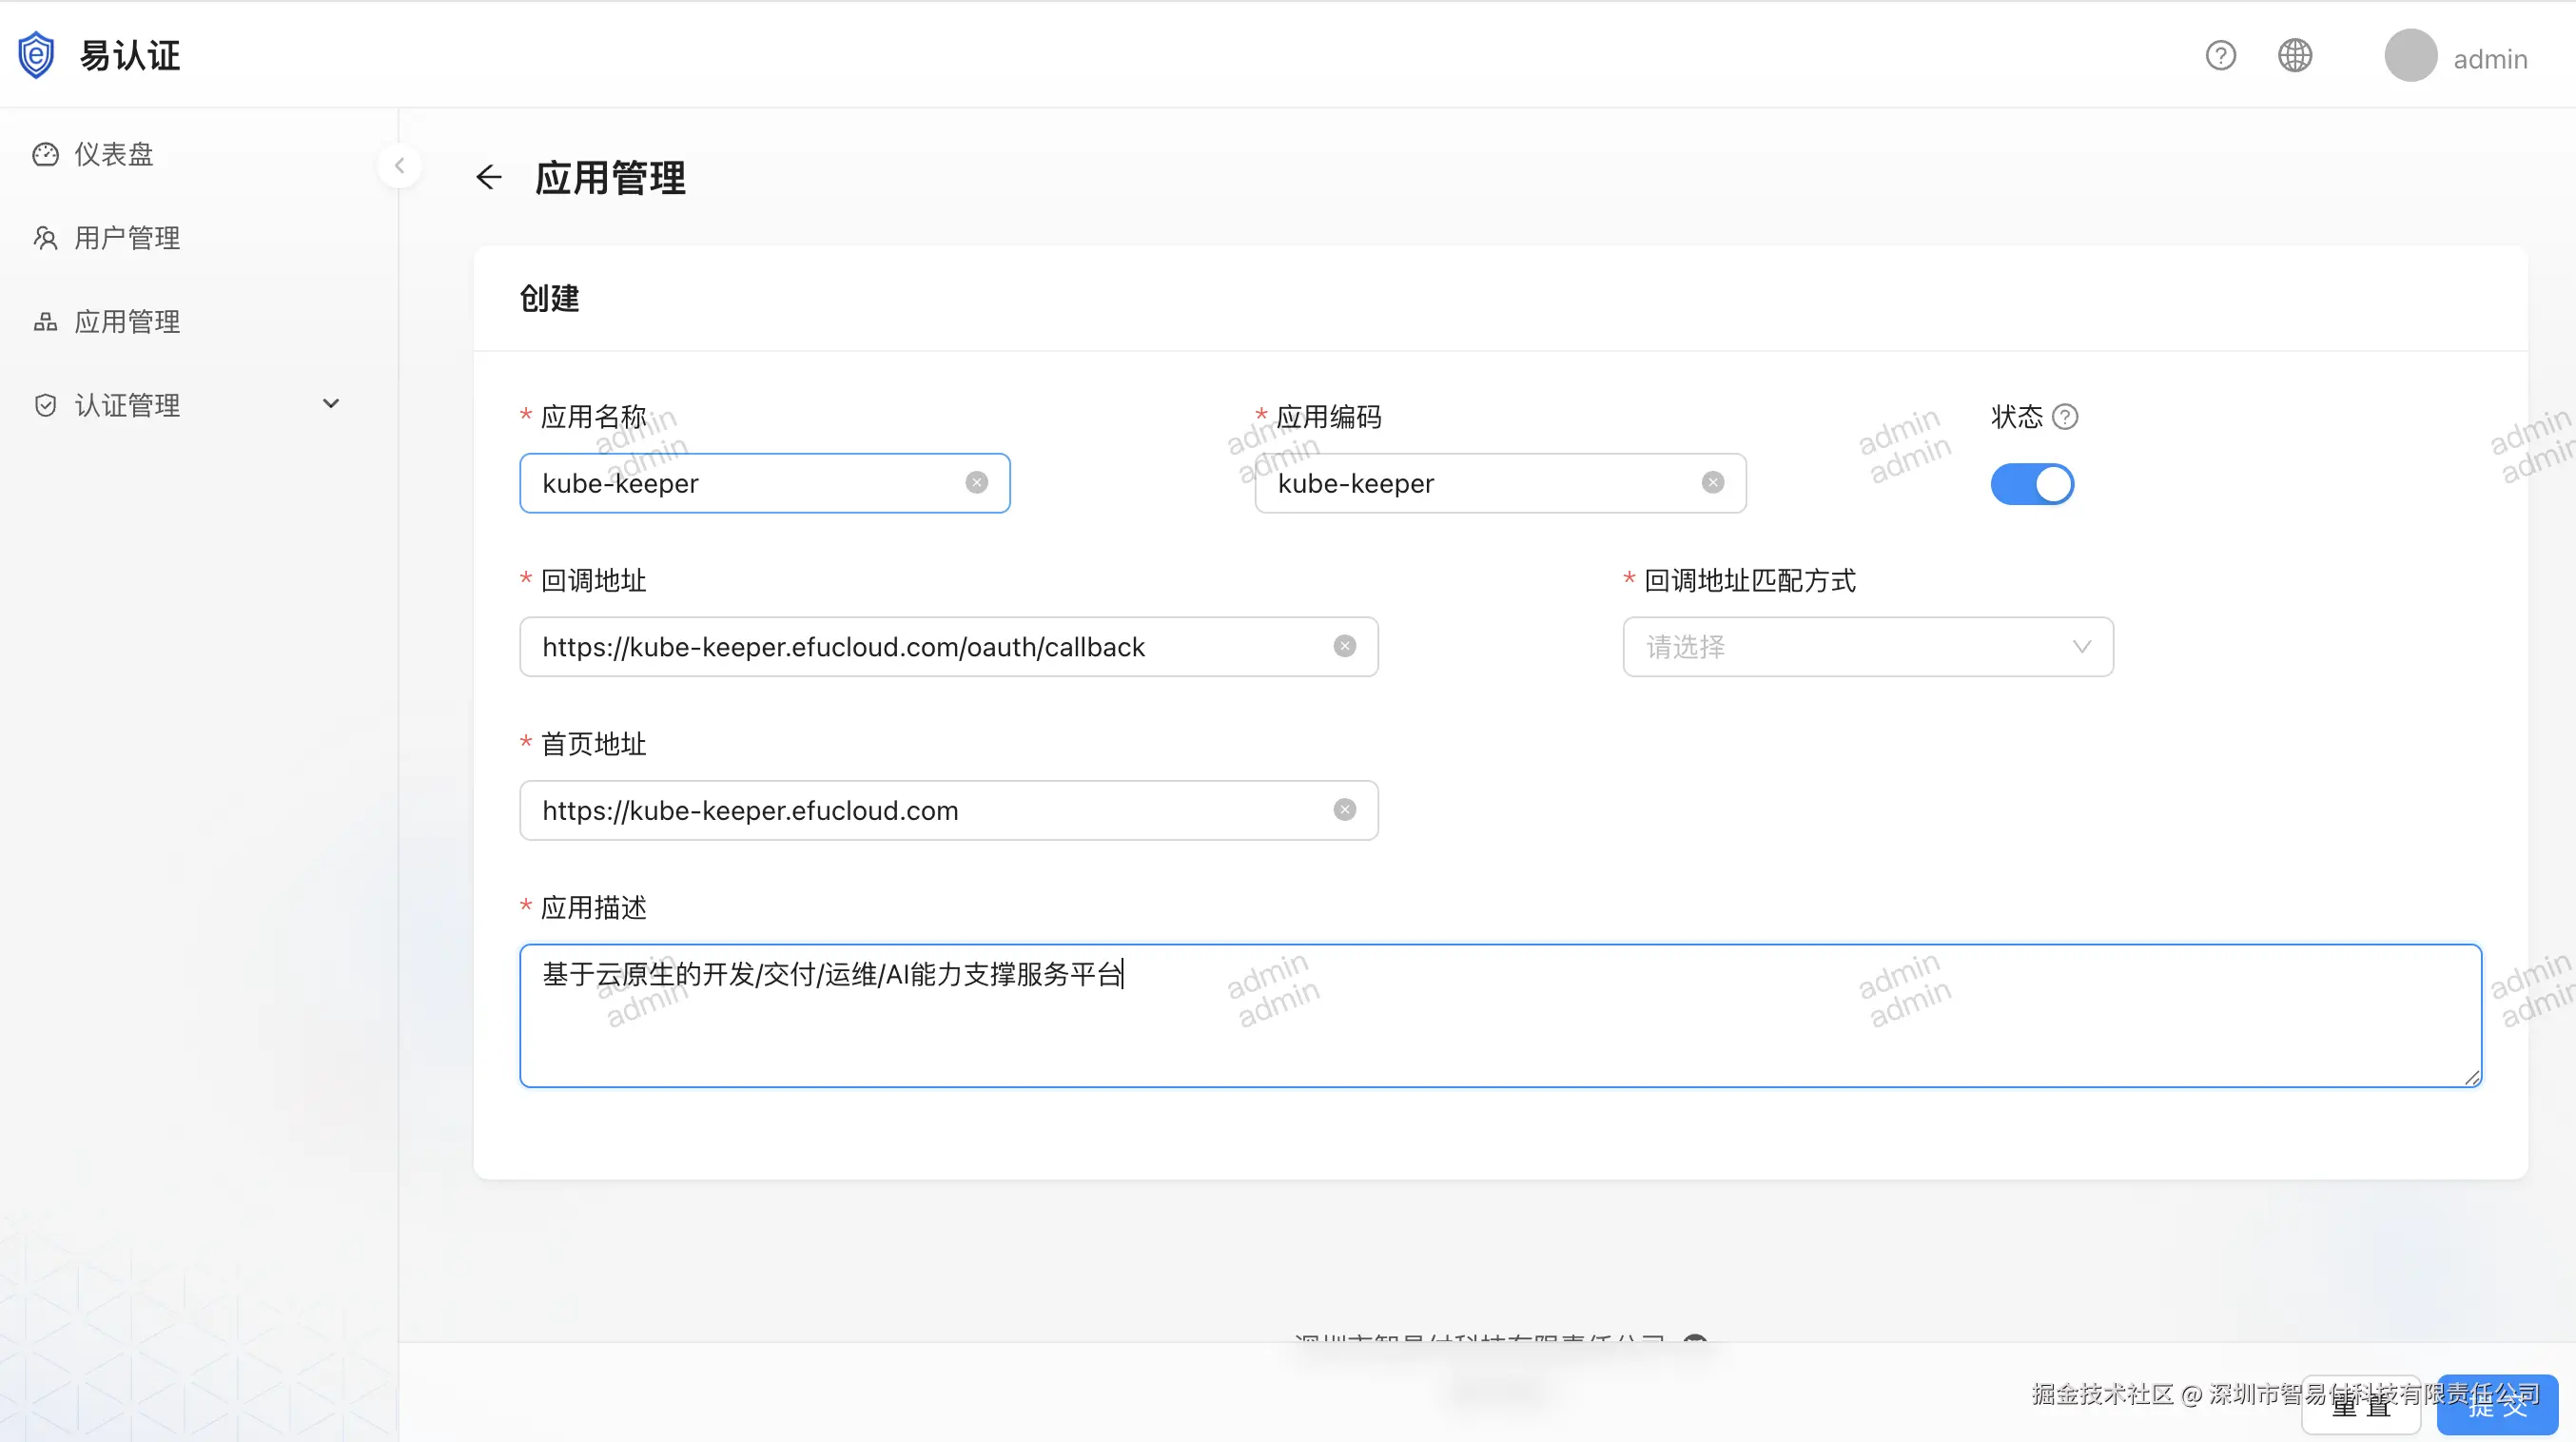Select the 仪表盘 dashboard icon in sidebar
This screenshot has height=1442, width=2576.
(x=46, y=153)
